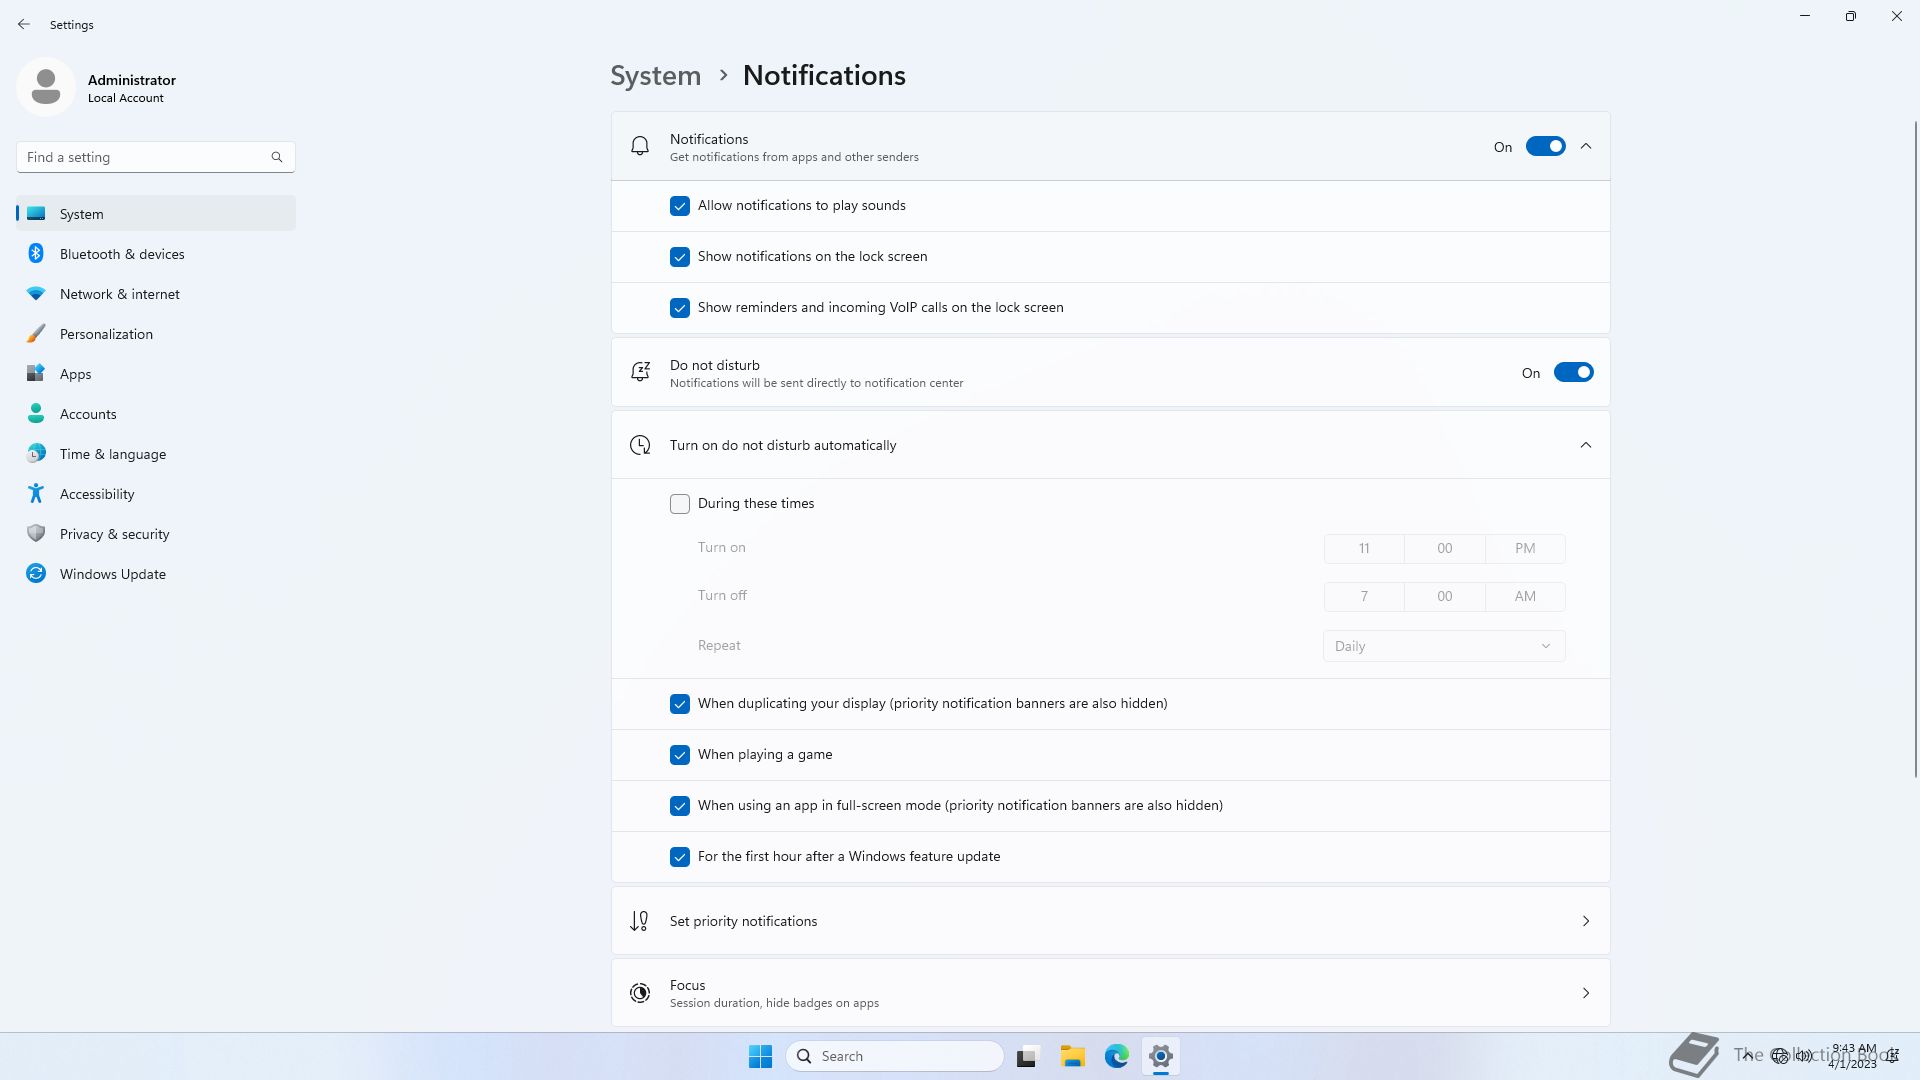Click the Administrator account avatar
Screen dimensions: 1920x1080
pyautogui.click(x=46, y=88)
